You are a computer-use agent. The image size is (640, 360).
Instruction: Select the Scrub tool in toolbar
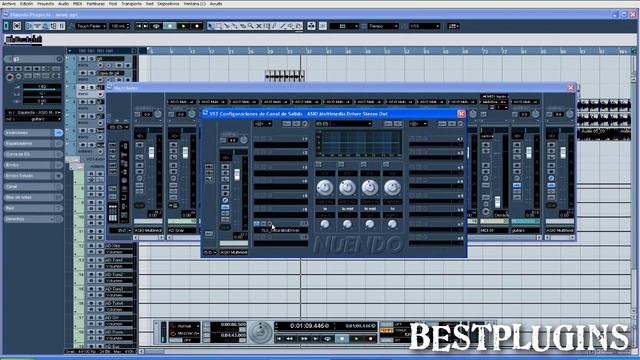coord(298,26)
